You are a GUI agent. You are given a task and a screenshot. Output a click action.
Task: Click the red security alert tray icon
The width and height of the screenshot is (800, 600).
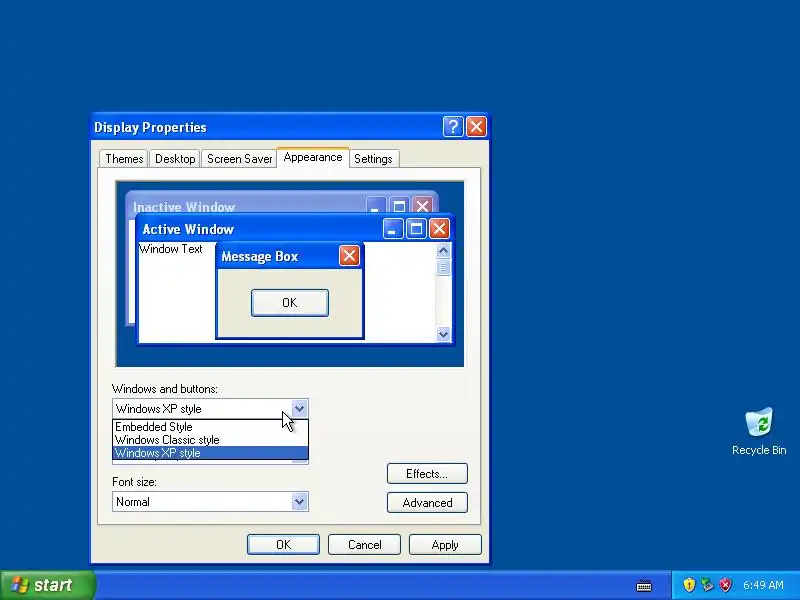(x=725, y=585)
